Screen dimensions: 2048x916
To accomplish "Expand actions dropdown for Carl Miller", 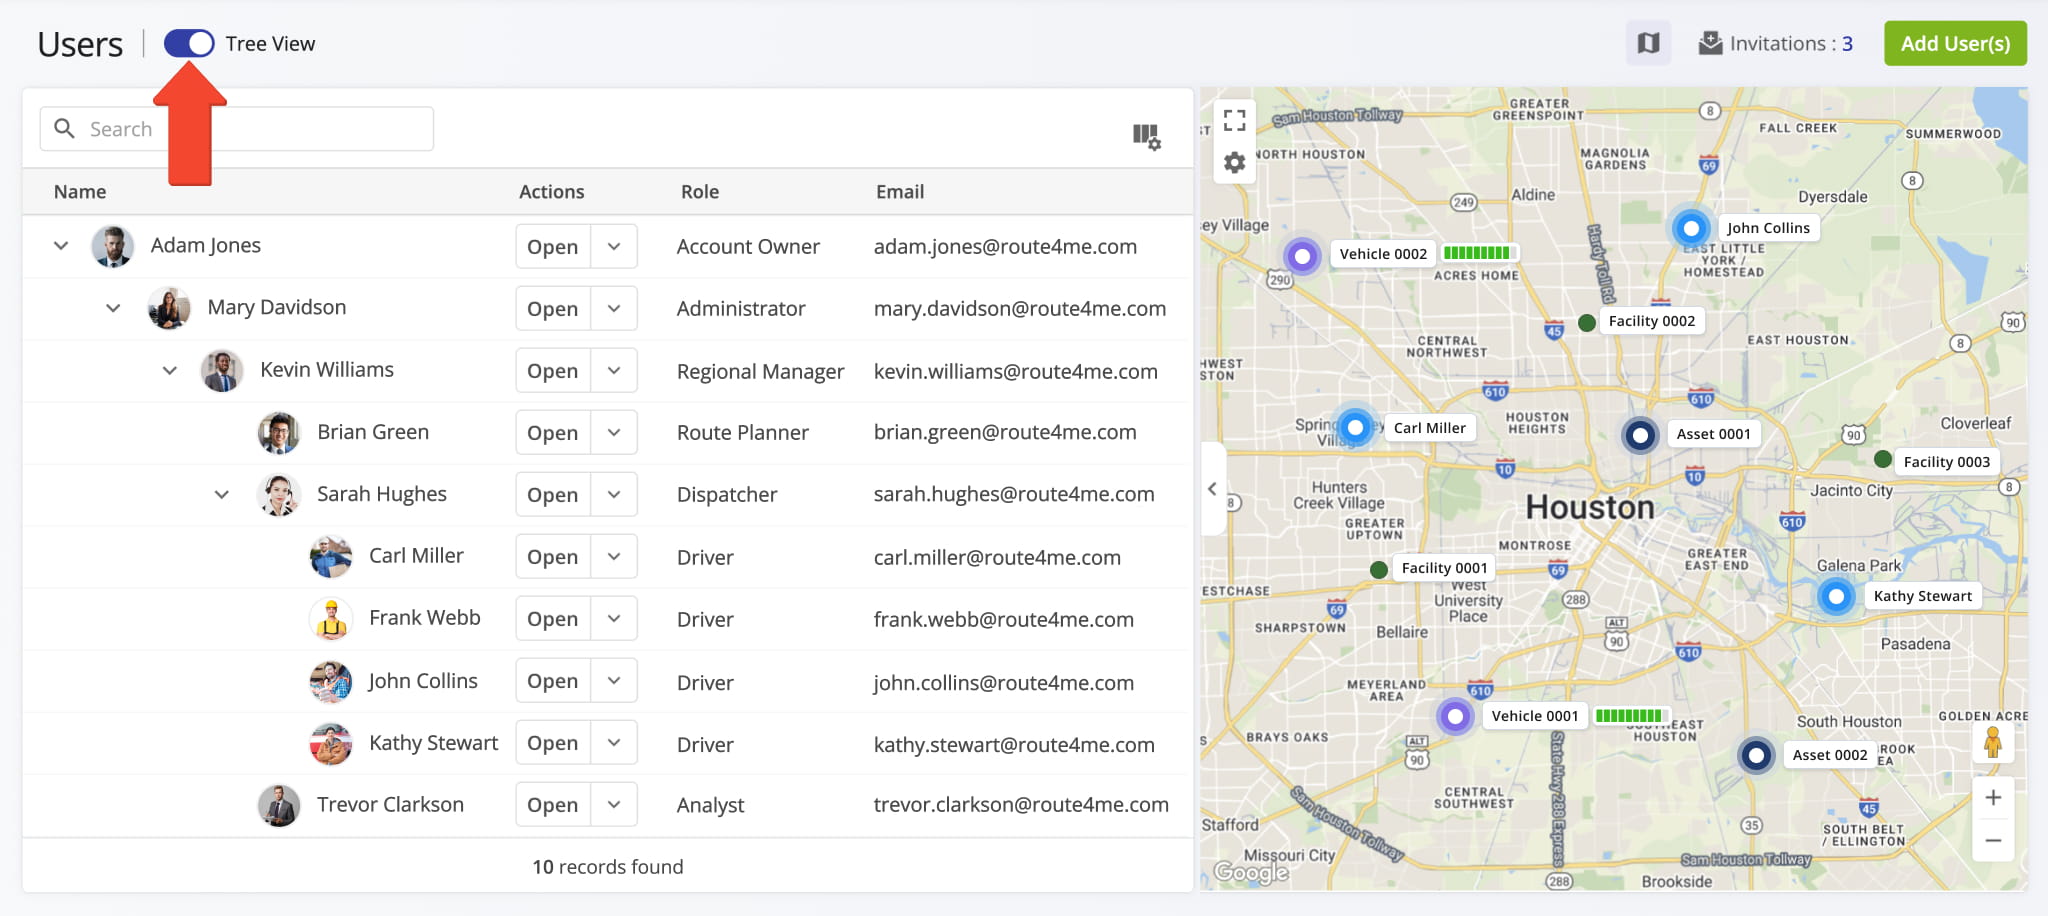I will [614, 557].
